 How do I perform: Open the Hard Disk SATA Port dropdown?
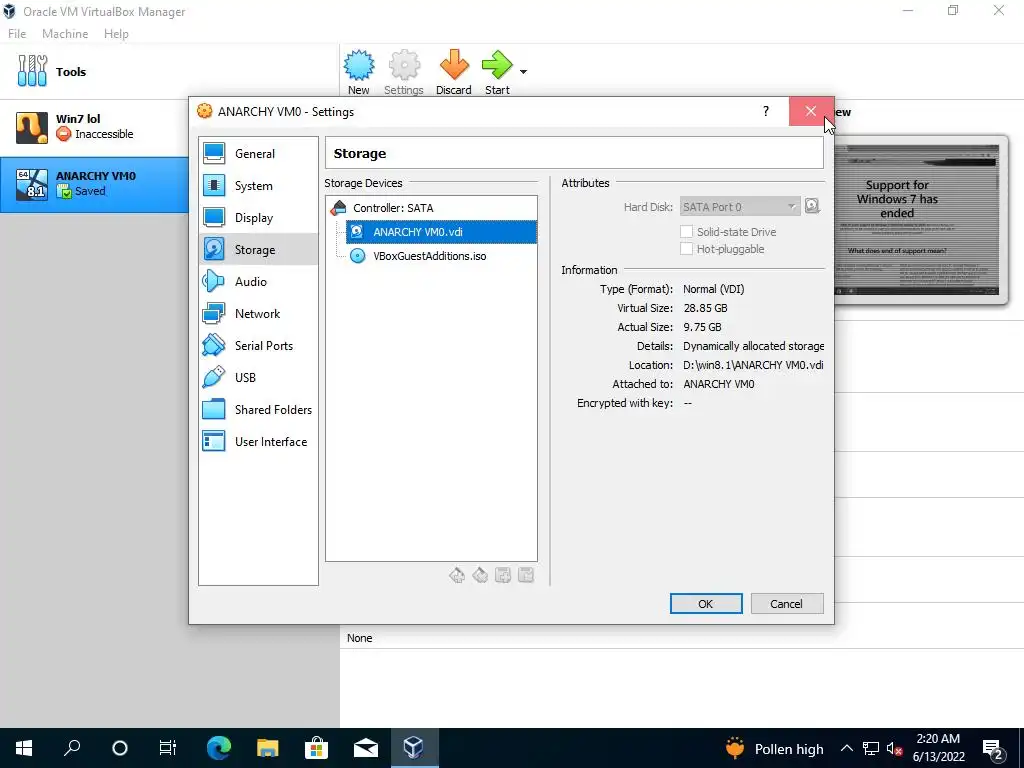pyautogui.click(x=739, y=207)
